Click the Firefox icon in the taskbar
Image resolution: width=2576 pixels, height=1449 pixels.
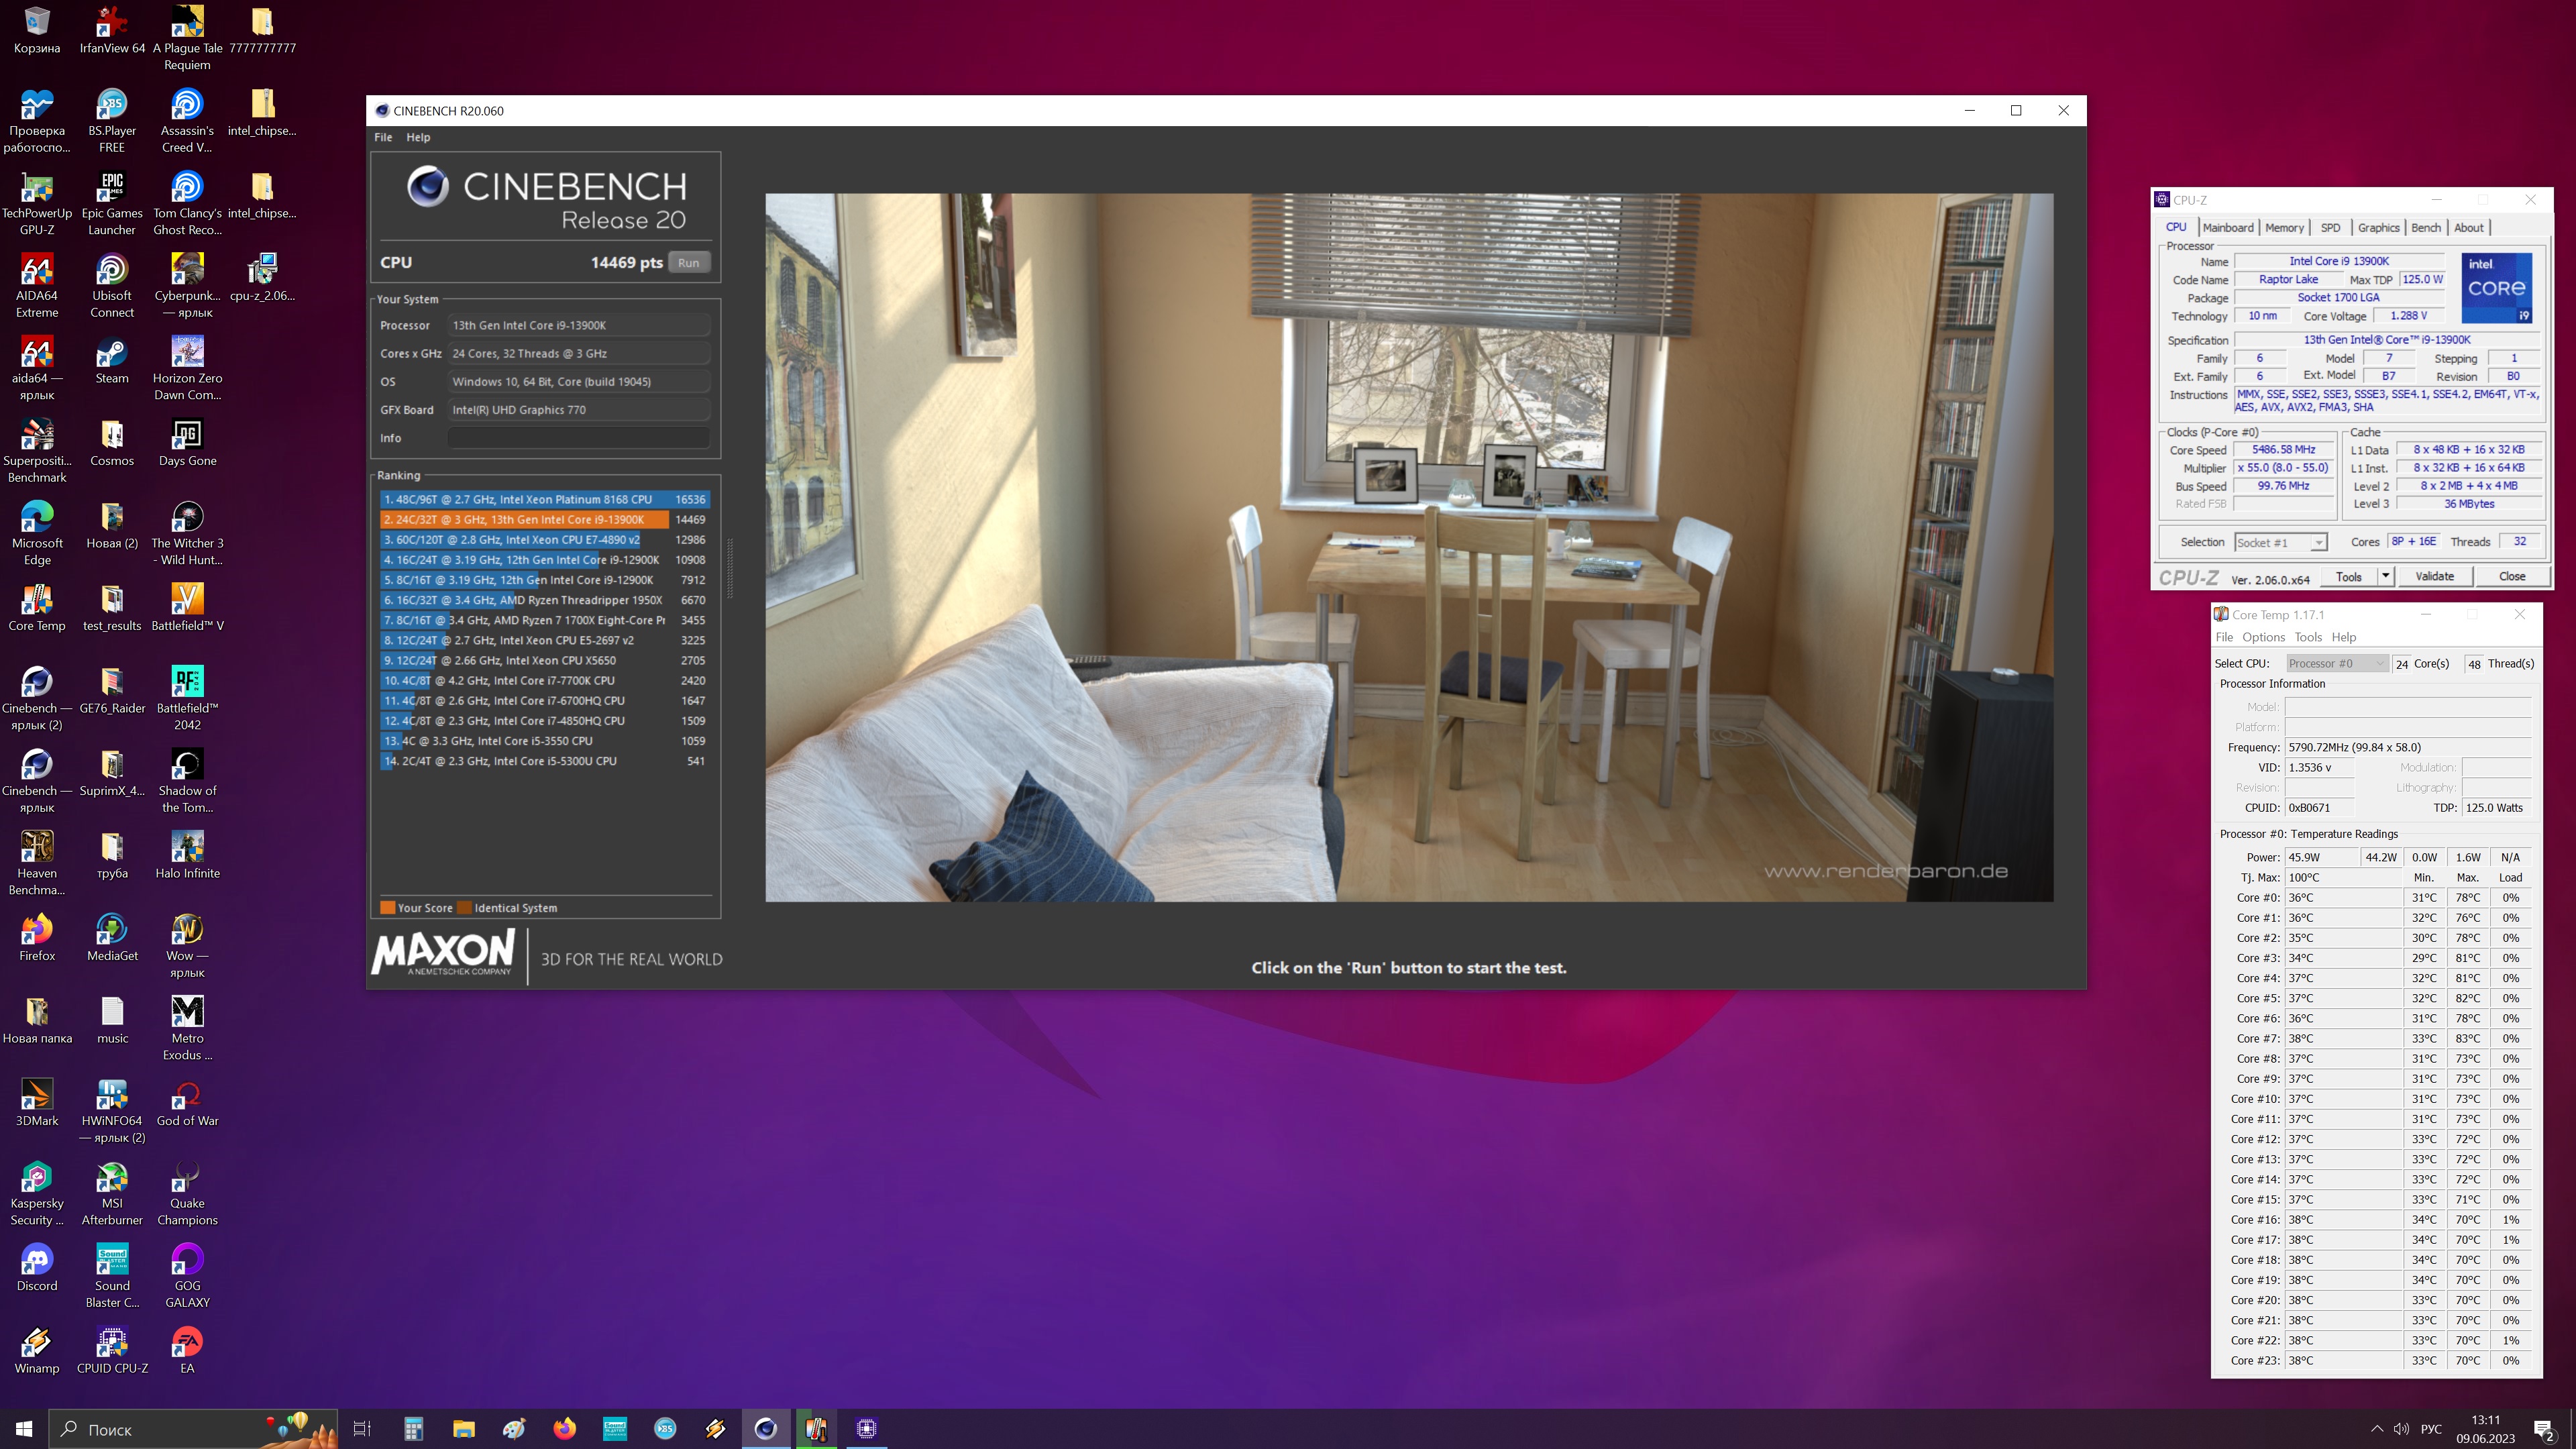pyautogui.click(x=565, y=1428)
